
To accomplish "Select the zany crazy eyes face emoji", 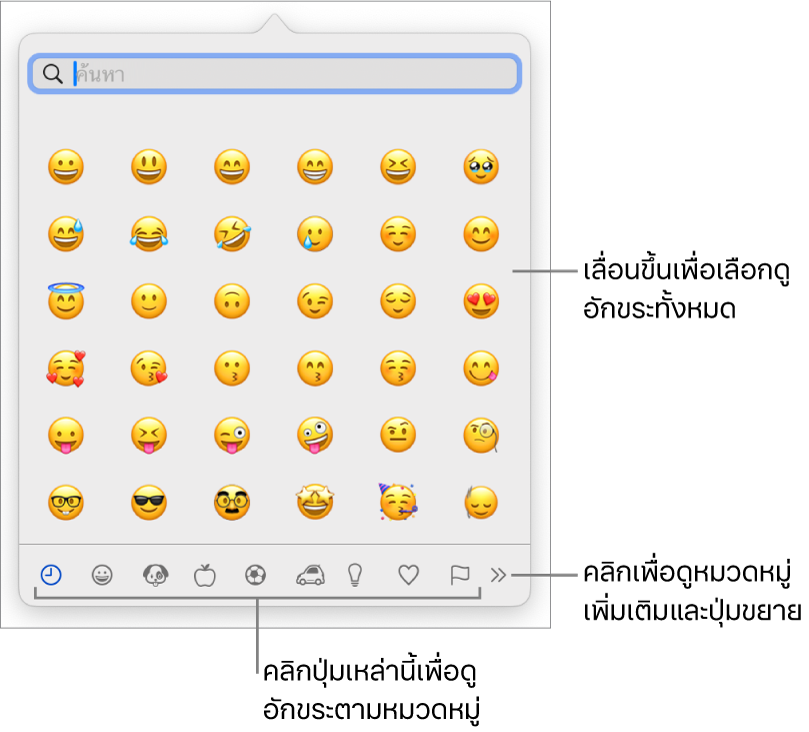I will tap(315, 435).
